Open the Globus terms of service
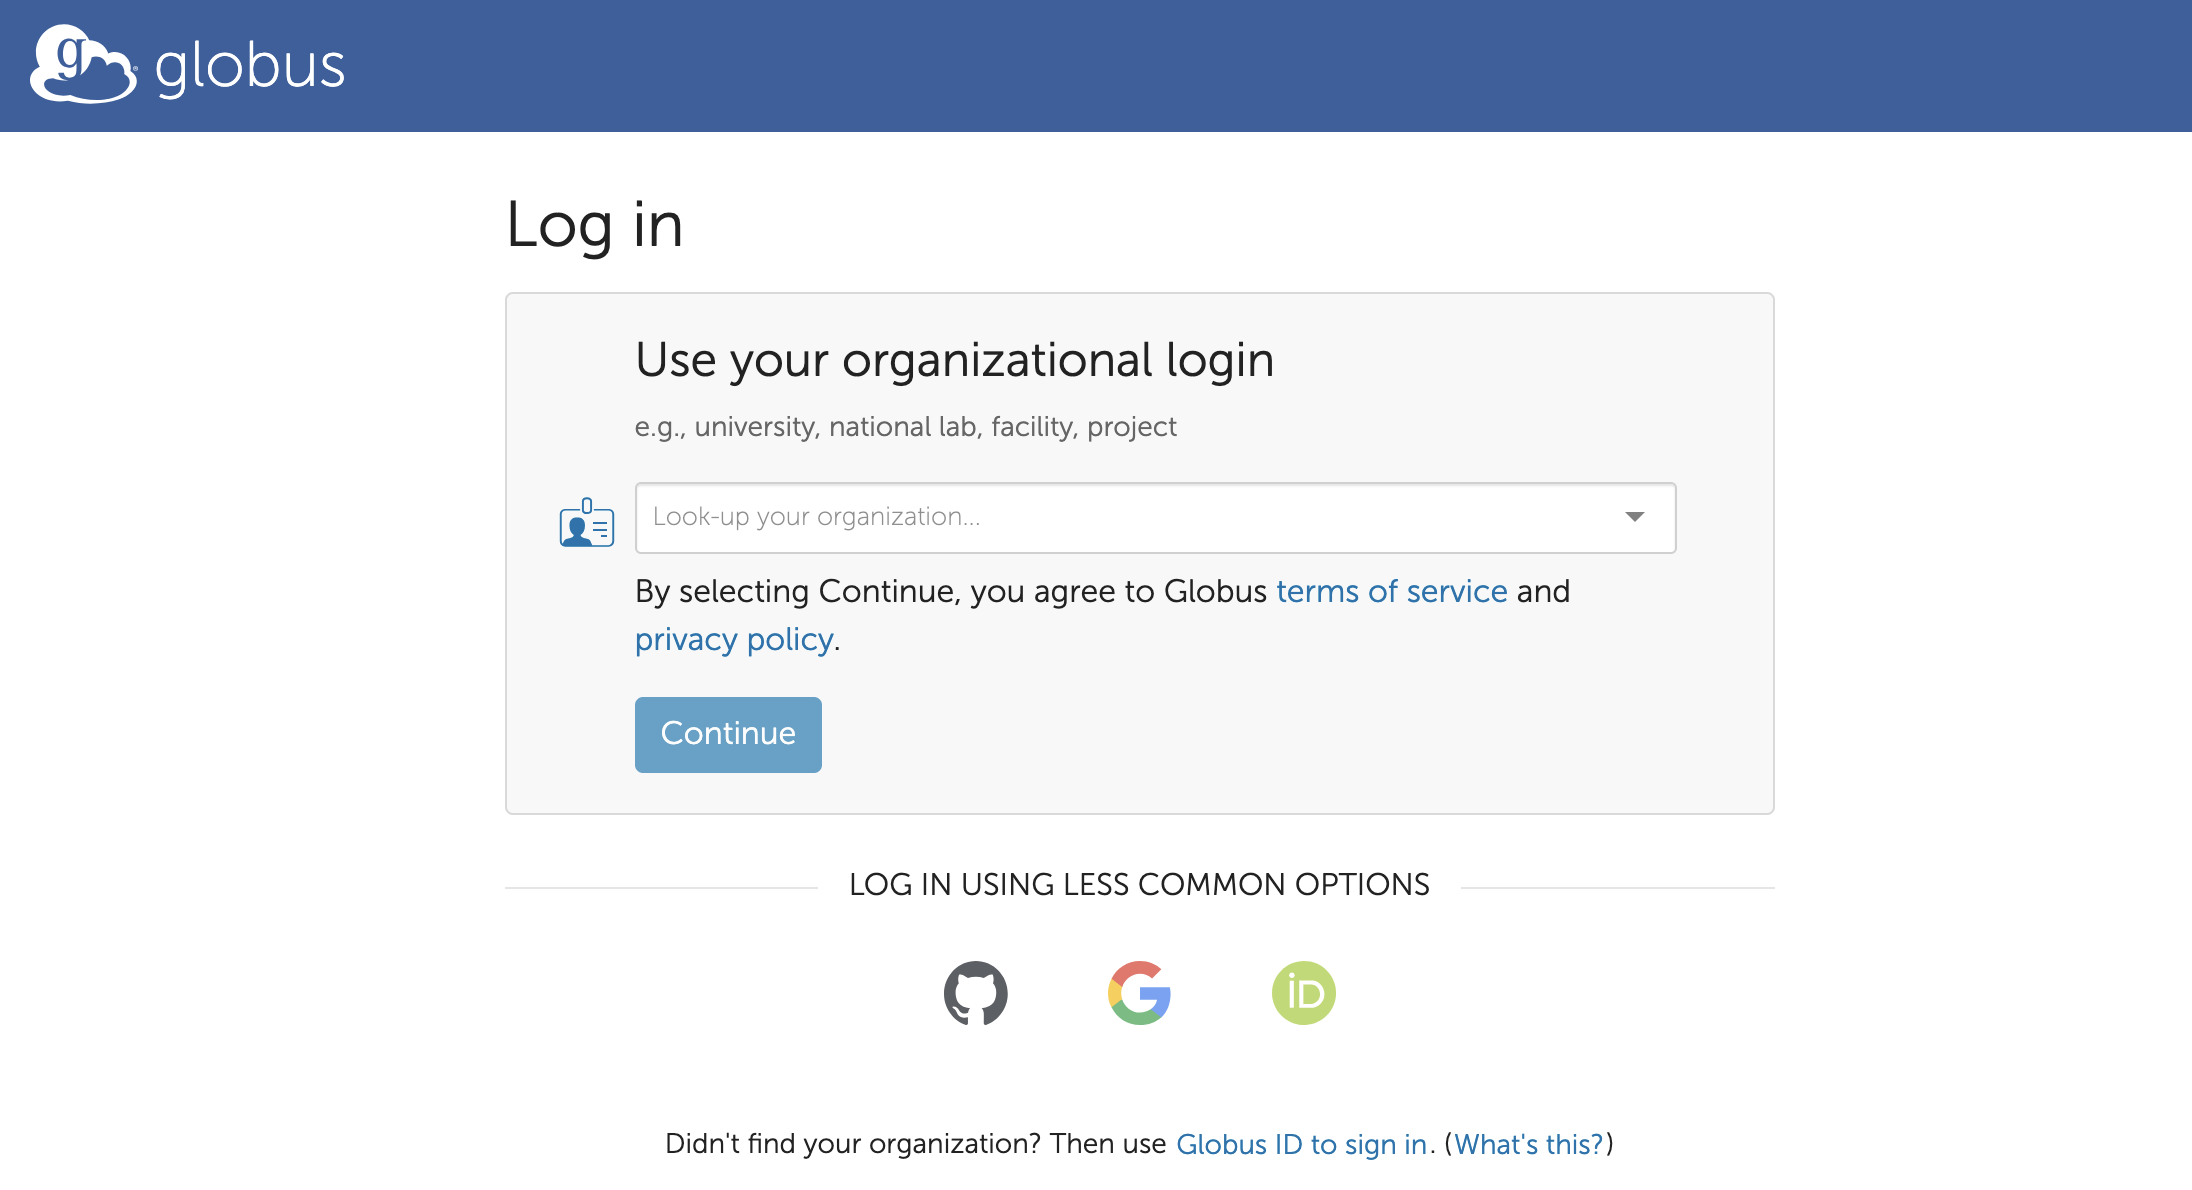Viewport: 2192px width, 1190px height. pos(1392,591)
